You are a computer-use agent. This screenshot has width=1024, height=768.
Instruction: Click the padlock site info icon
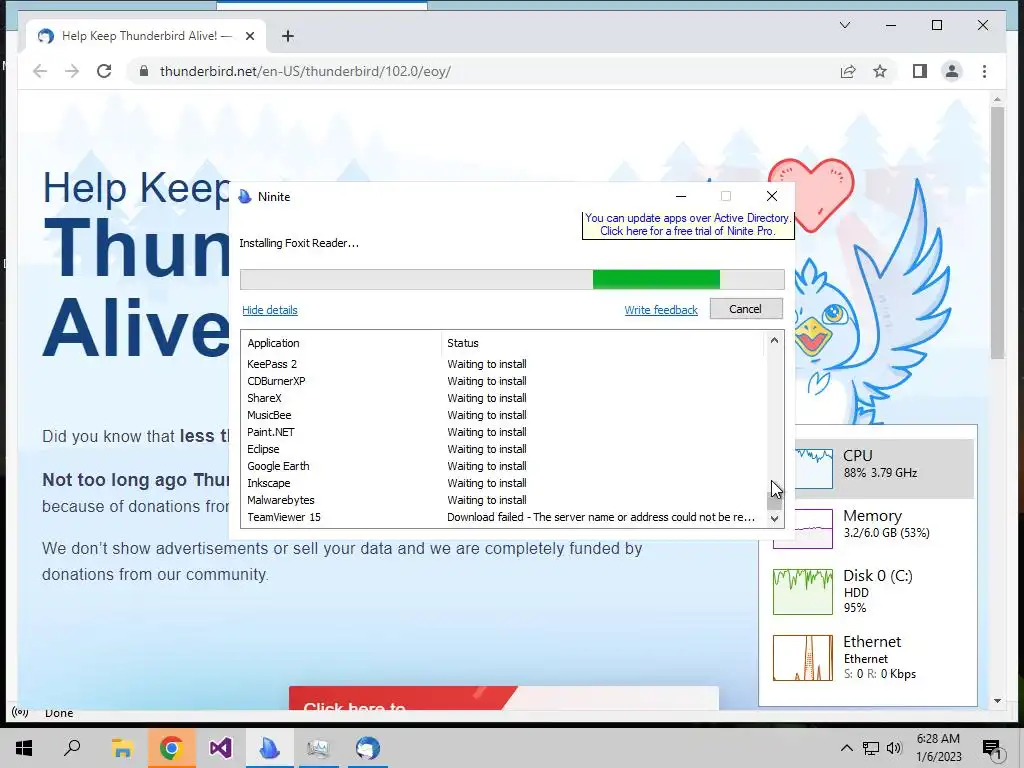pyautogui.click(x=144, y=71)
